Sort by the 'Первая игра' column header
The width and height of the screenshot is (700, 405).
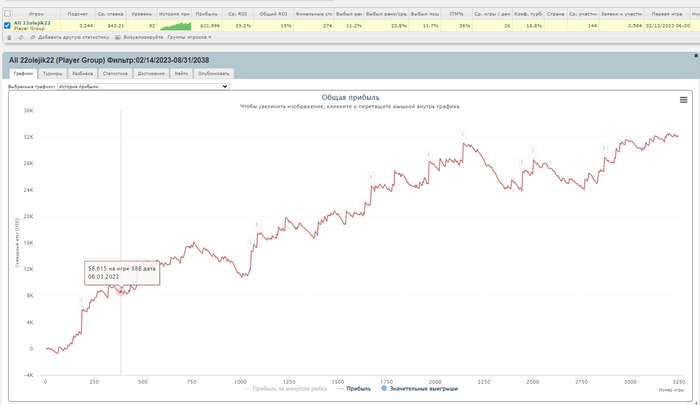tap(667, 14)
